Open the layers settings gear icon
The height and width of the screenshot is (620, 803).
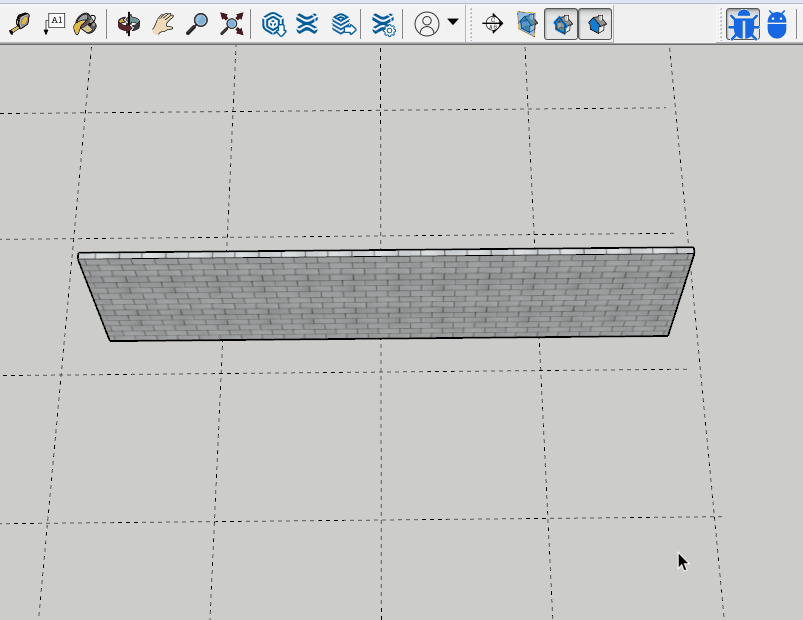pyautogui.click(x=383, y=24)
